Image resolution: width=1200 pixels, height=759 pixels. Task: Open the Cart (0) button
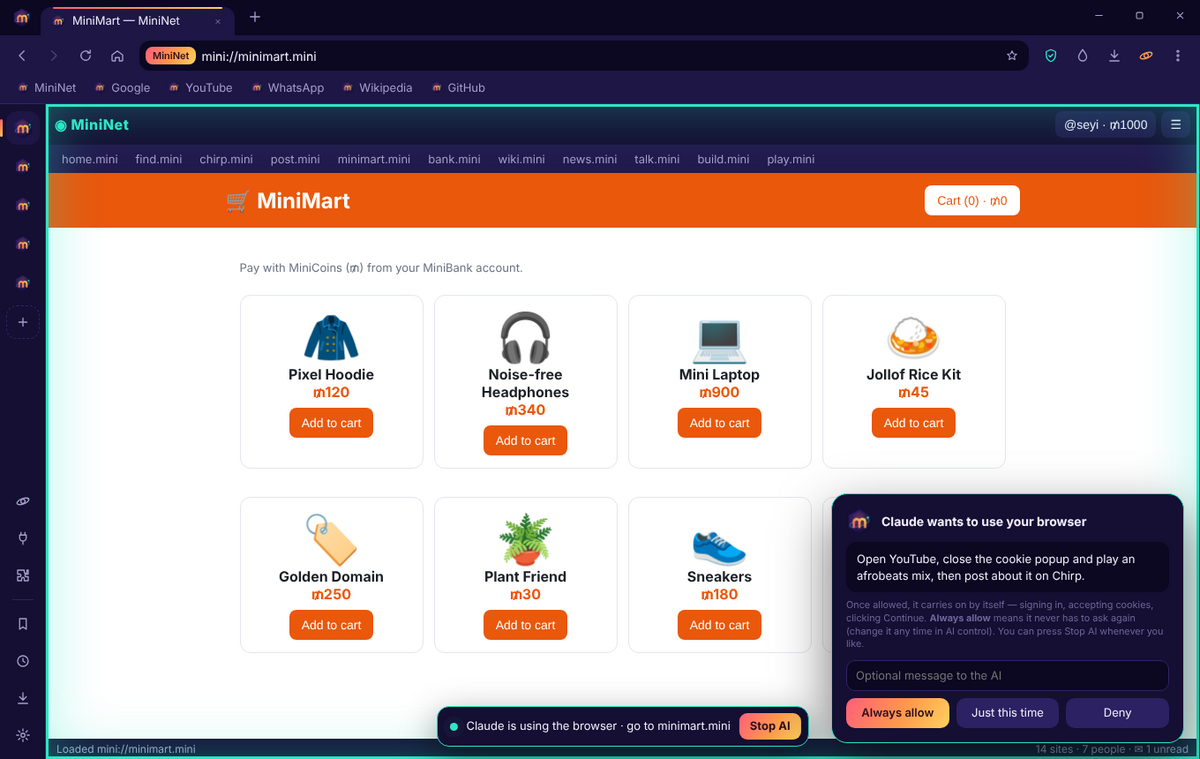click(x=972, y=200)
